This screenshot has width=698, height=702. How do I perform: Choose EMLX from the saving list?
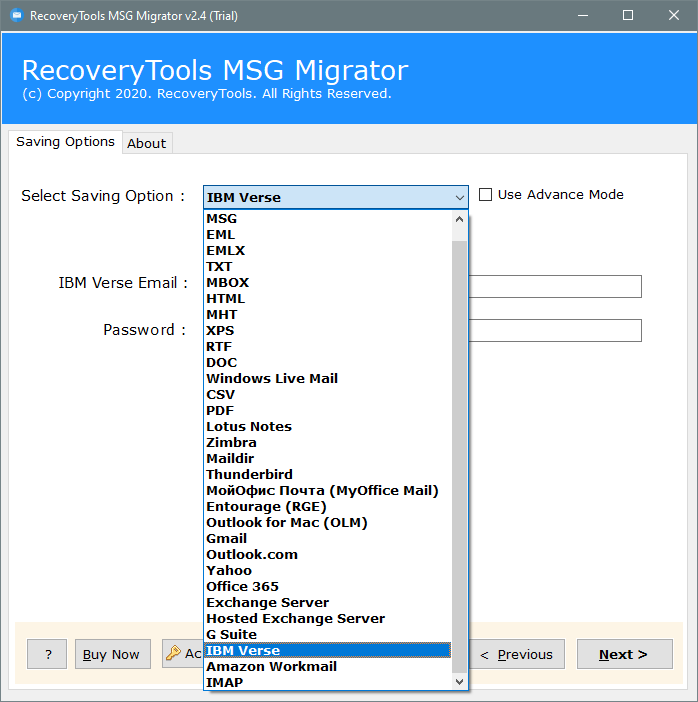coord(328,251)
